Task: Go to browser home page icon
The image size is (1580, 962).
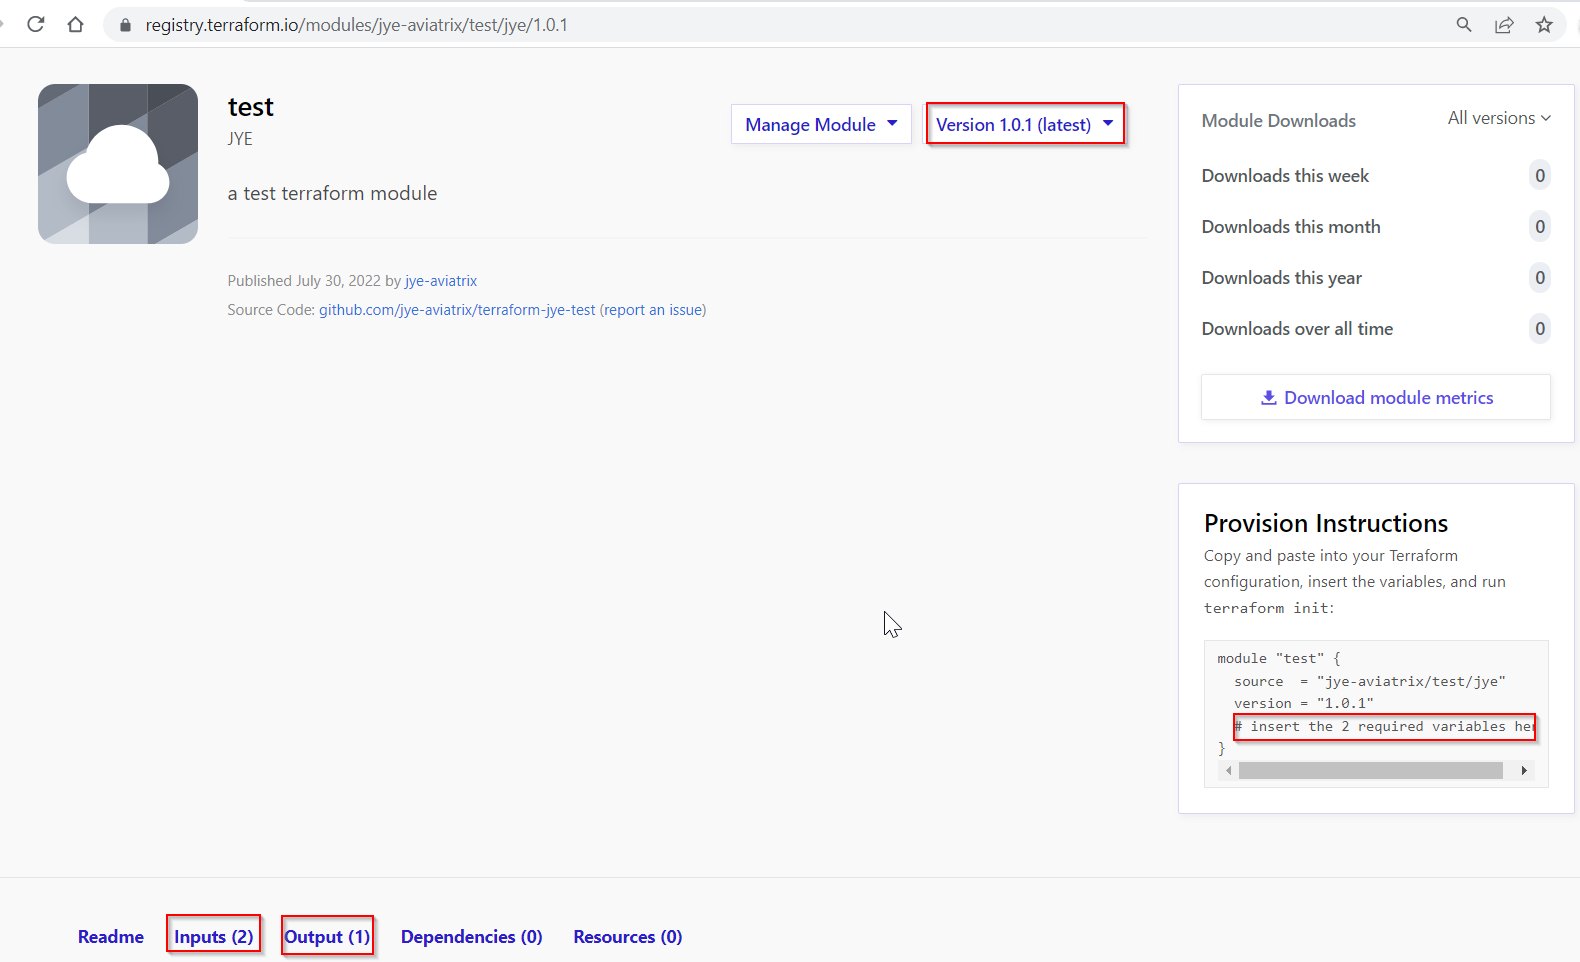Action: [75, 24]
